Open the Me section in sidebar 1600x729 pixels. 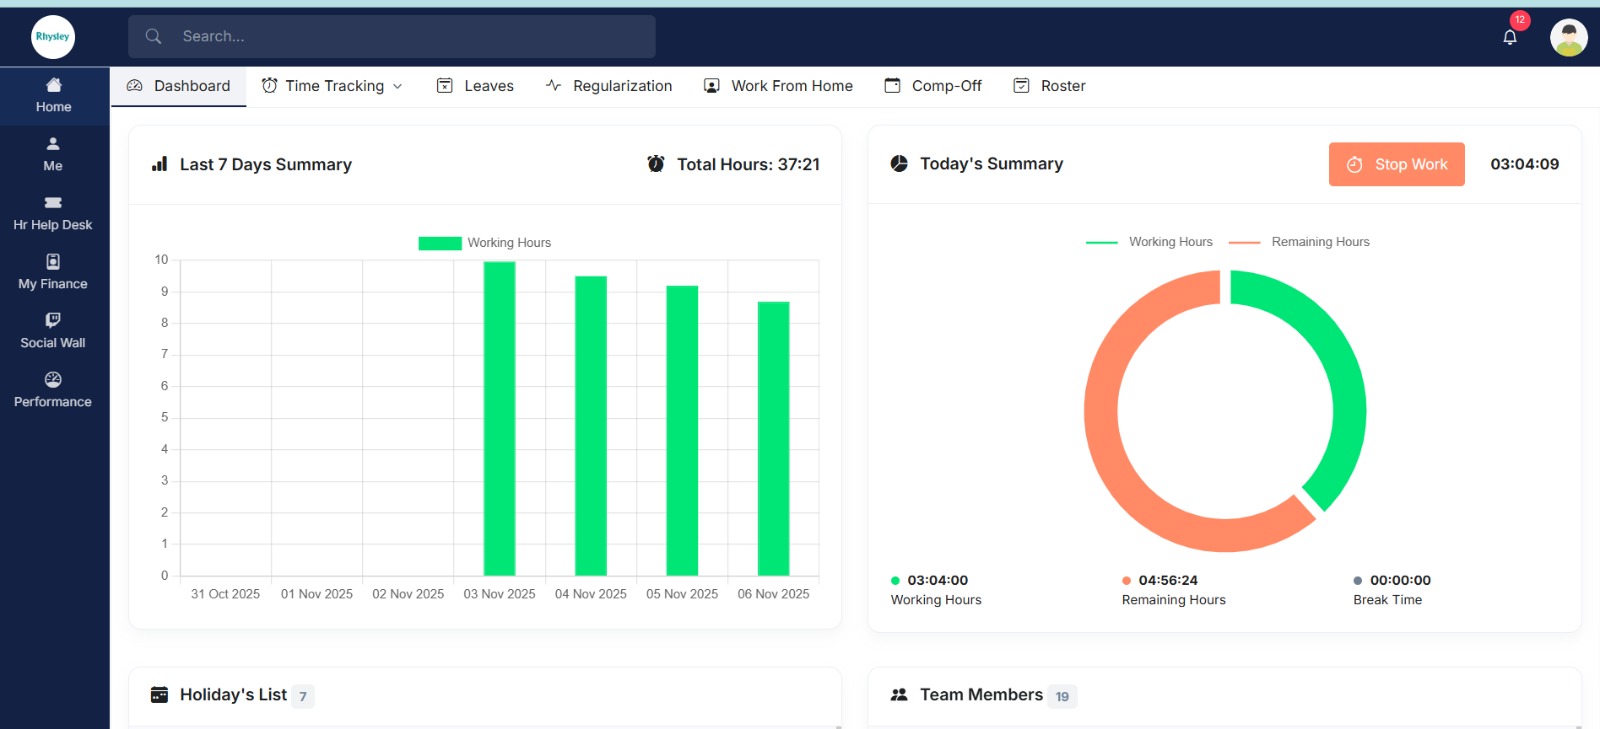[53, 154]
